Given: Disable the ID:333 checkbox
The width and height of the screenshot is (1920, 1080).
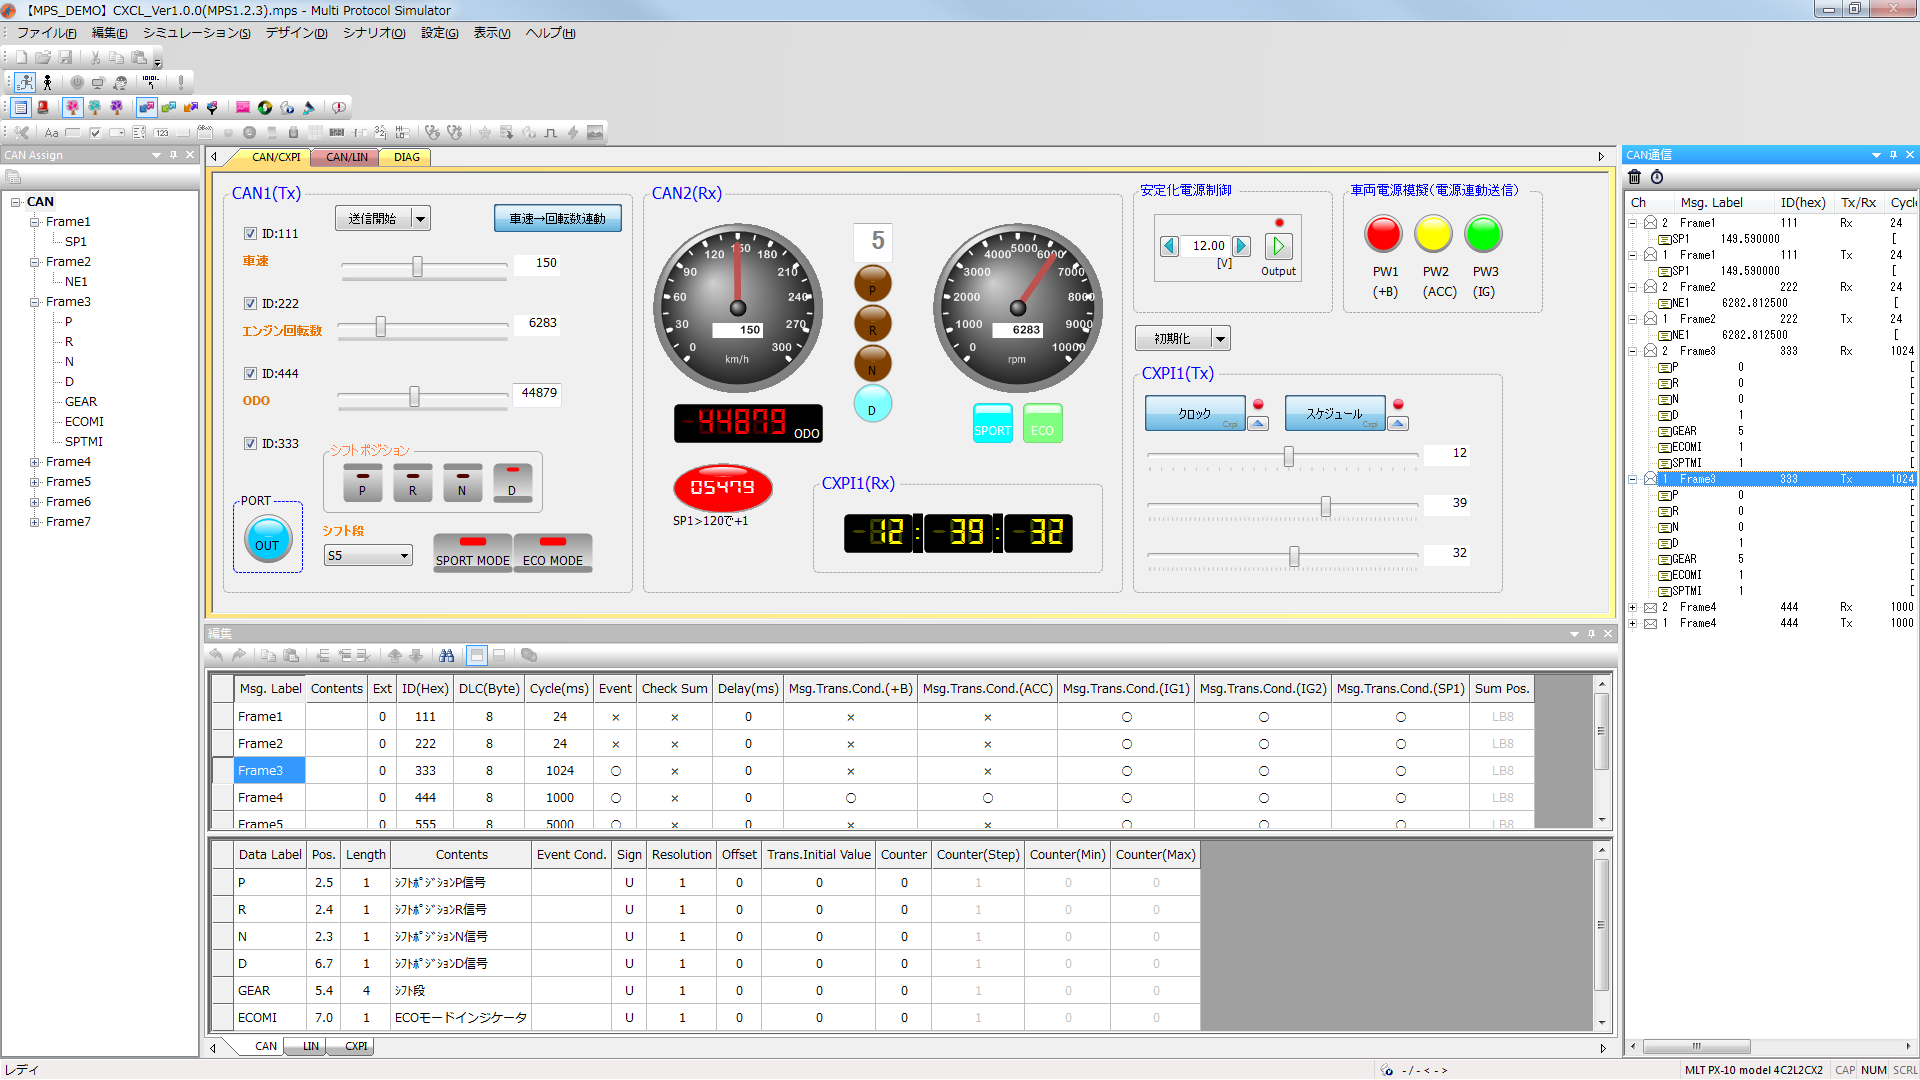Looking at the screenshot, I should coord(251,444).
